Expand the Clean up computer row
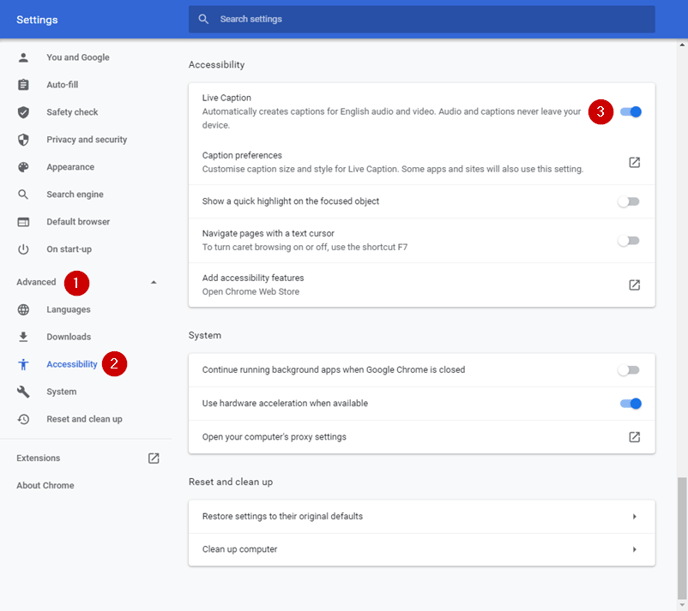688x611 pixels. pyautogui.click(x=422, y=550)
